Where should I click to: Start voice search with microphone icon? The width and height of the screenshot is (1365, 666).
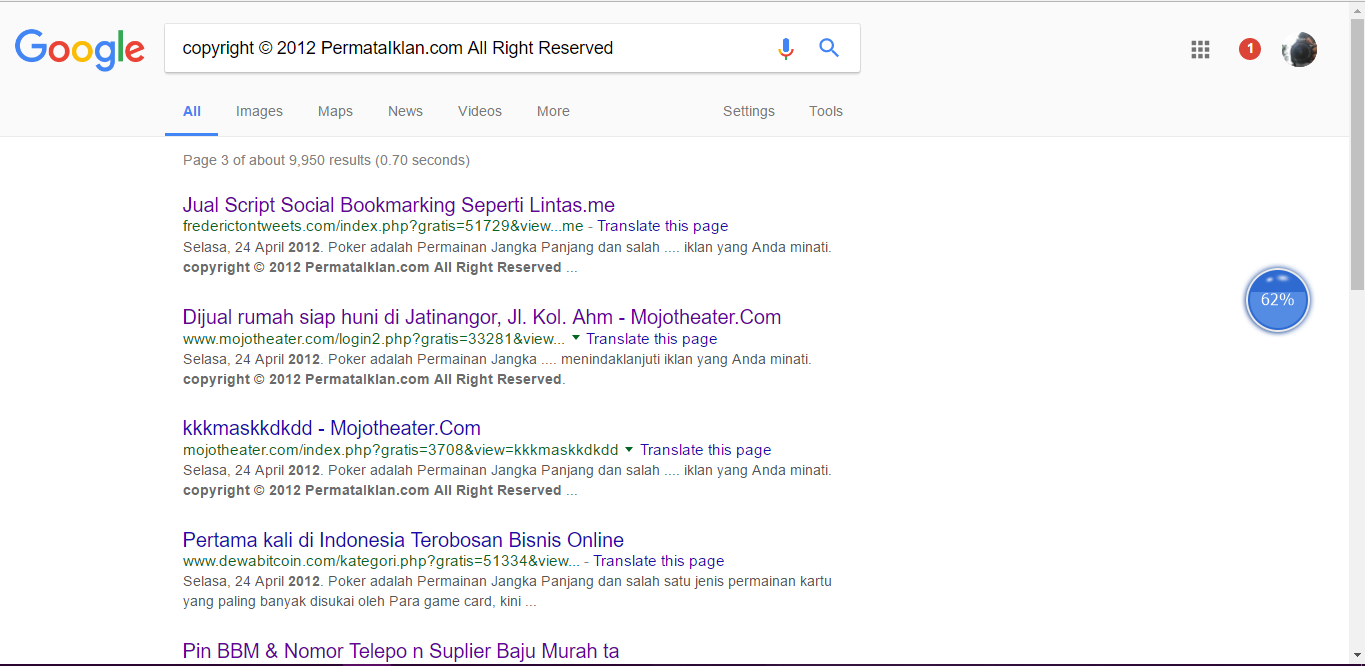coord(786,48)
